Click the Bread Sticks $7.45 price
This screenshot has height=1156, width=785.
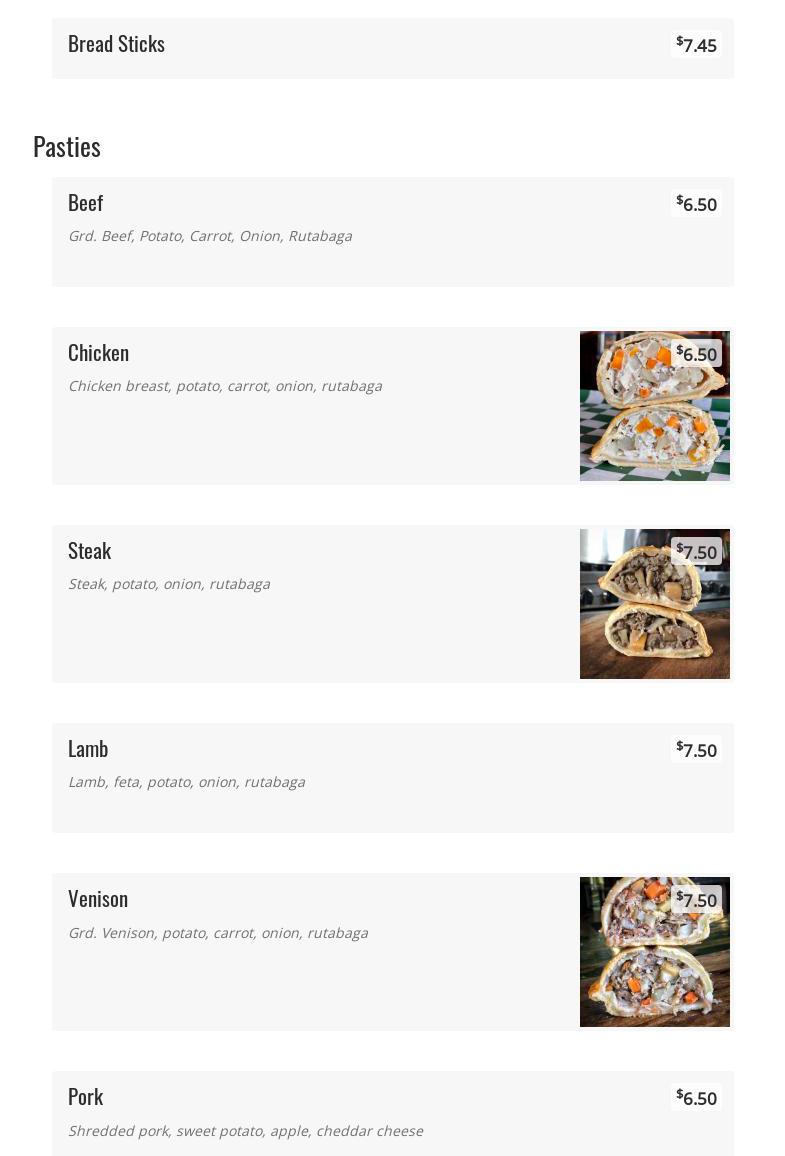coord(697,45)
